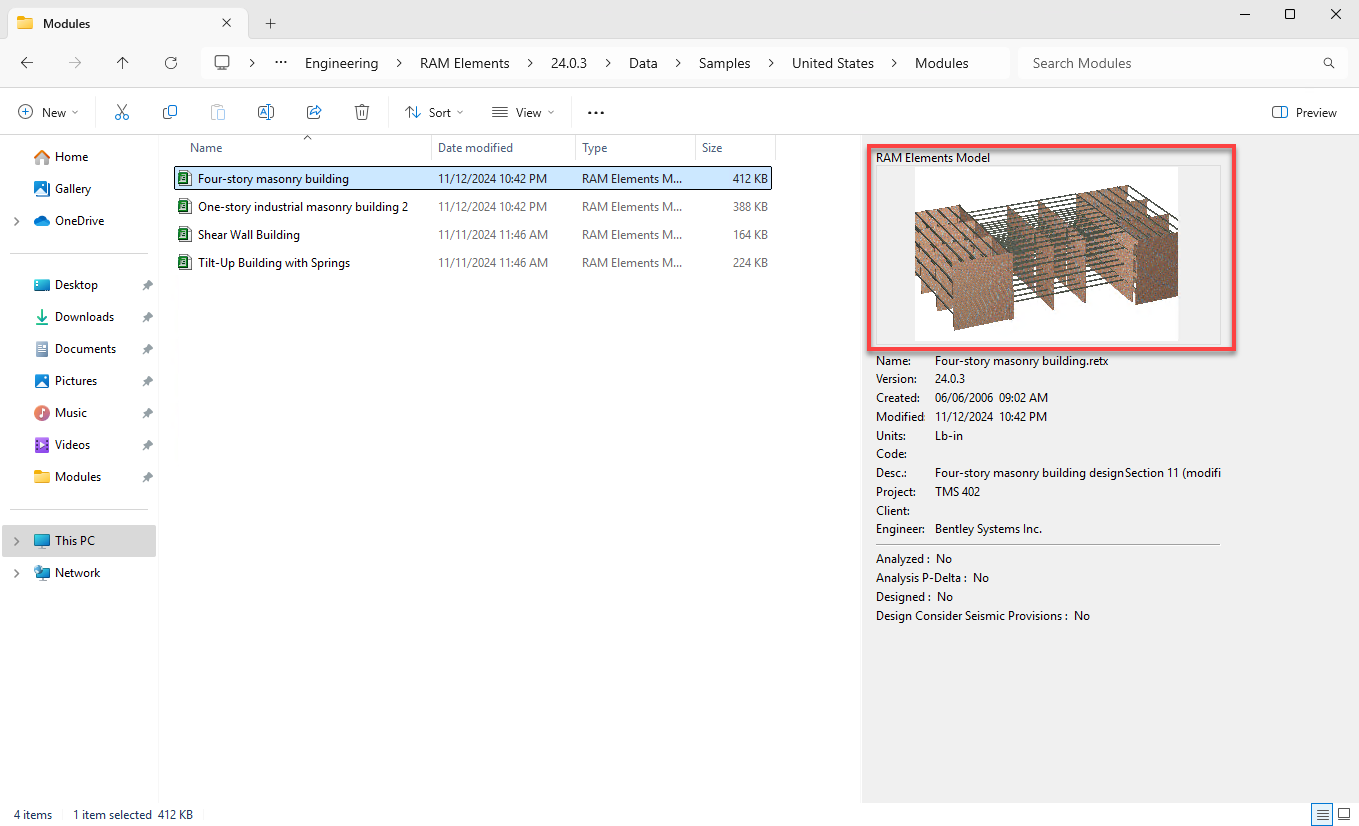
Task: Refresh the Modules folder
Action: pyautogui.click(x=171, y=62)
